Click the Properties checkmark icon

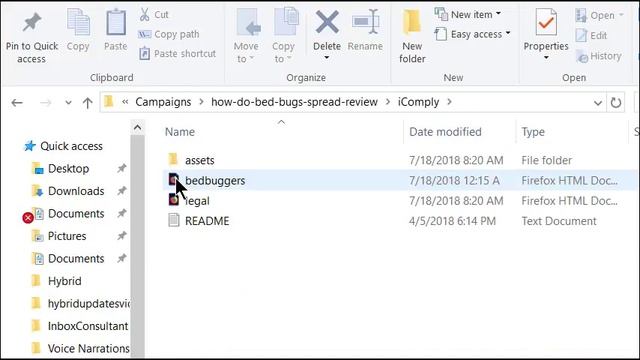pos(546,22)
